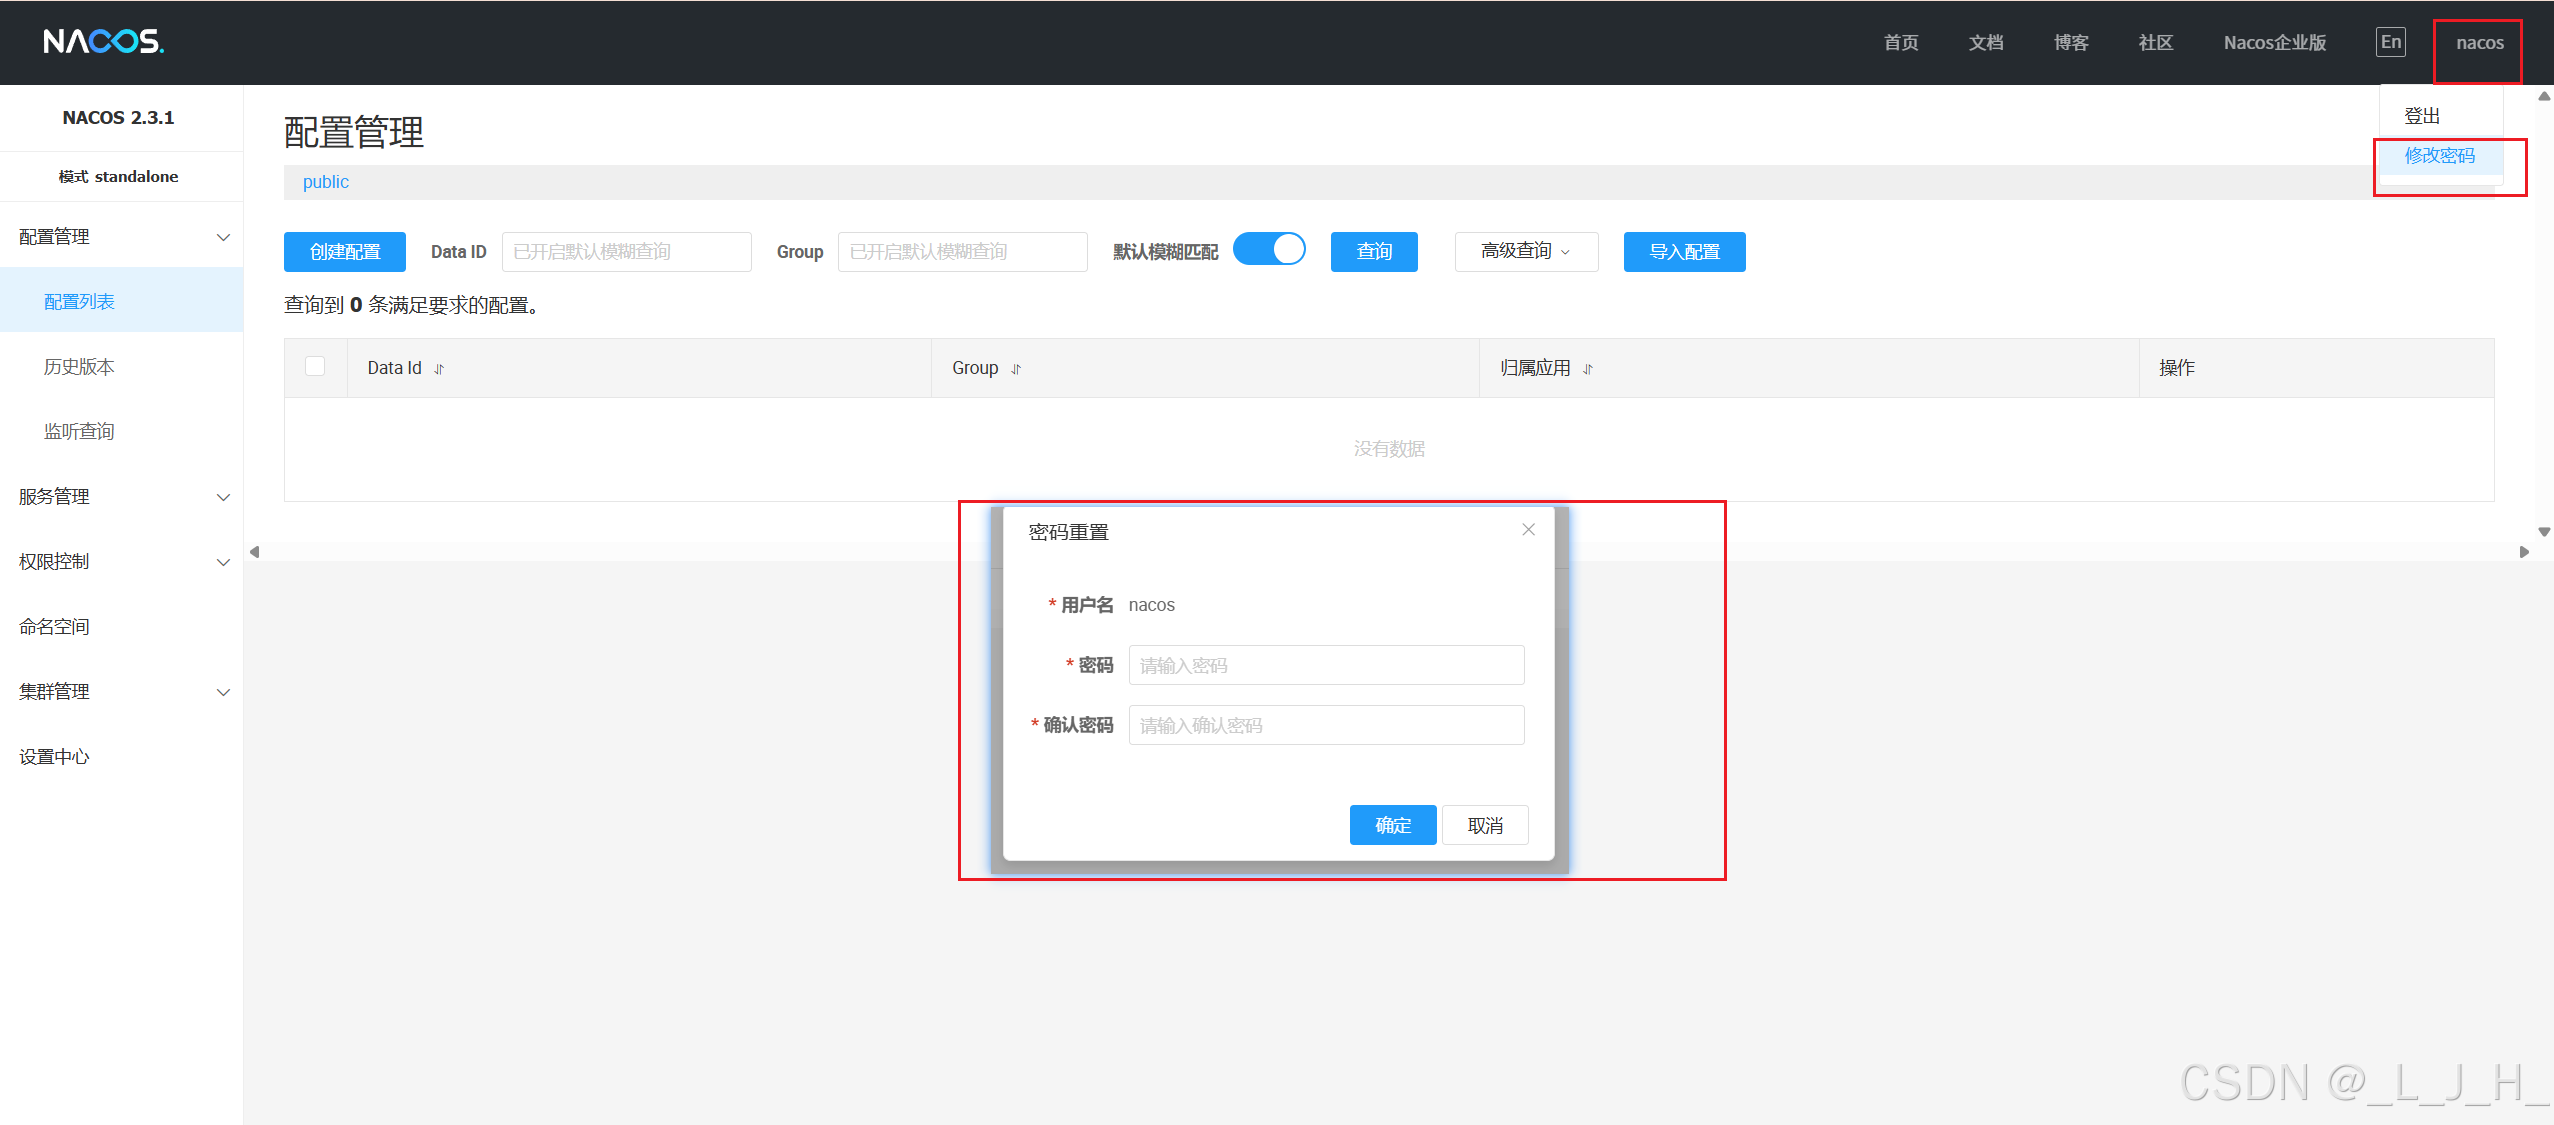Switch language with the En icon

[2390, 42]
